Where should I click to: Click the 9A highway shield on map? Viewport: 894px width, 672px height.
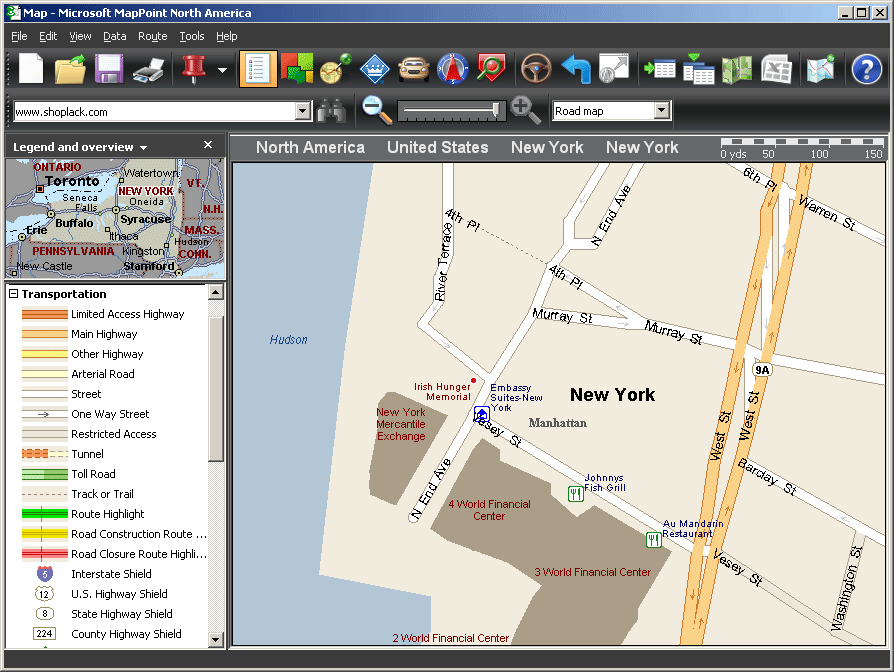click(762, 370)
